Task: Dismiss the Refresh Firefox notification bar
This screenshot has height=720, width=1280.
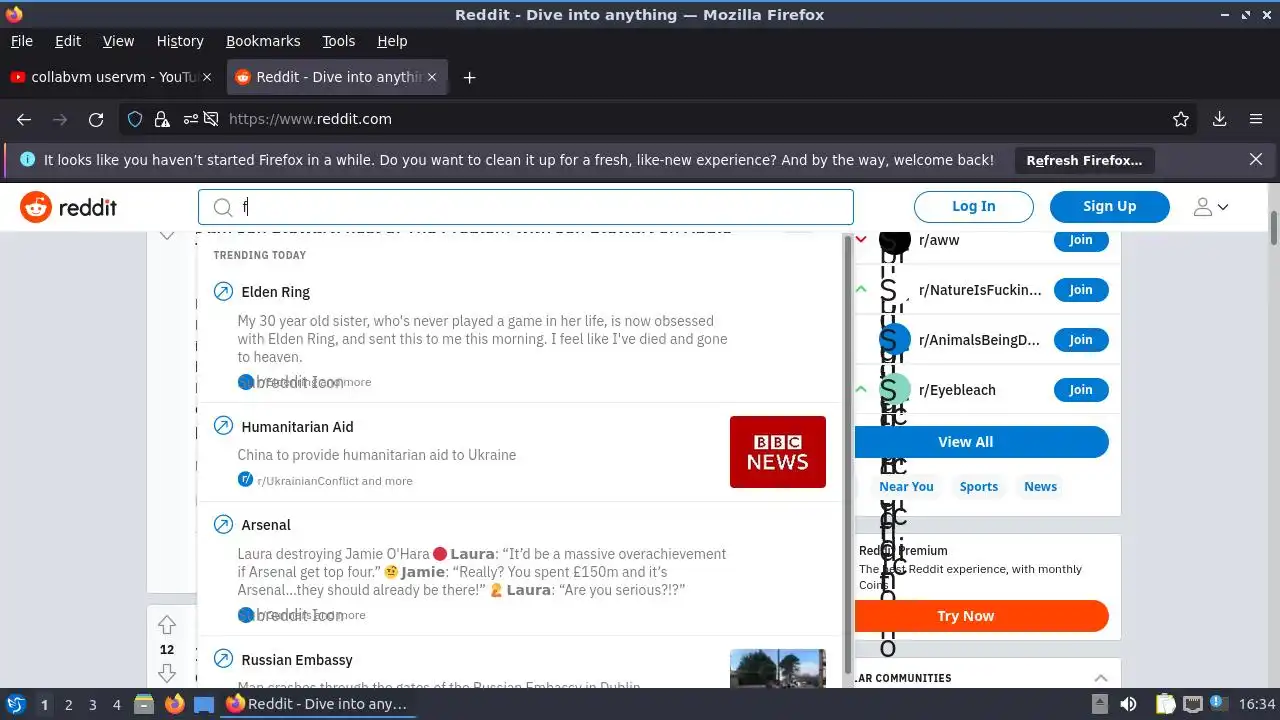Action: pyautogui.click(x=1256, y=159)
